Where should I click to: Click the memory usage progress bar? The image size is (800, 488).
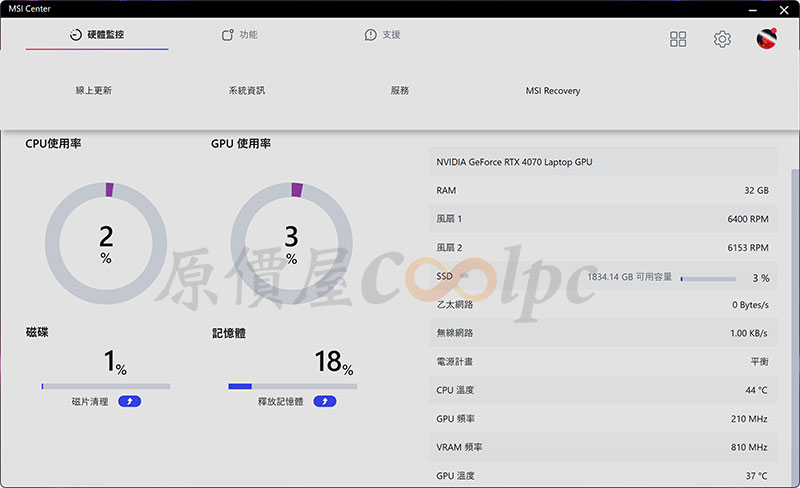[x=292, y=386]
